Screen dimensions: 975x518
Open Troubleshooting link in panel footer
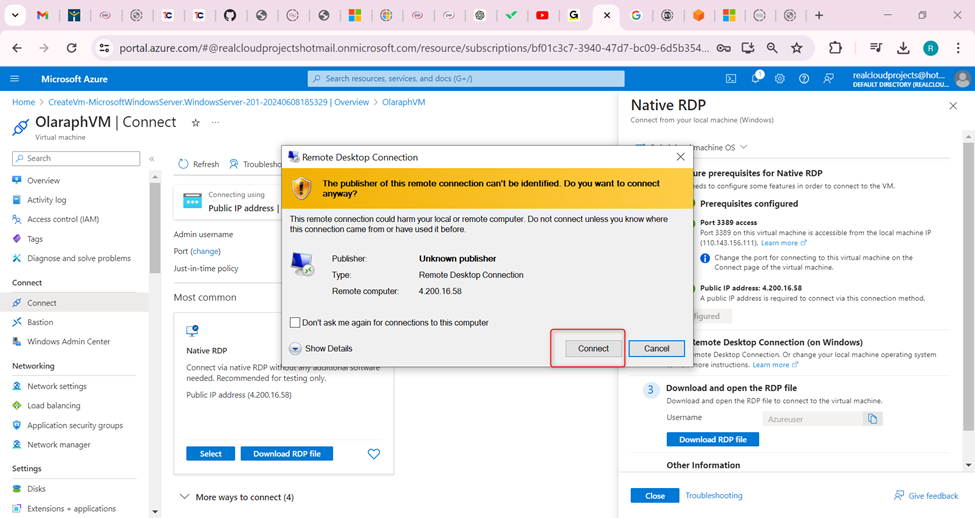(714, 496)
